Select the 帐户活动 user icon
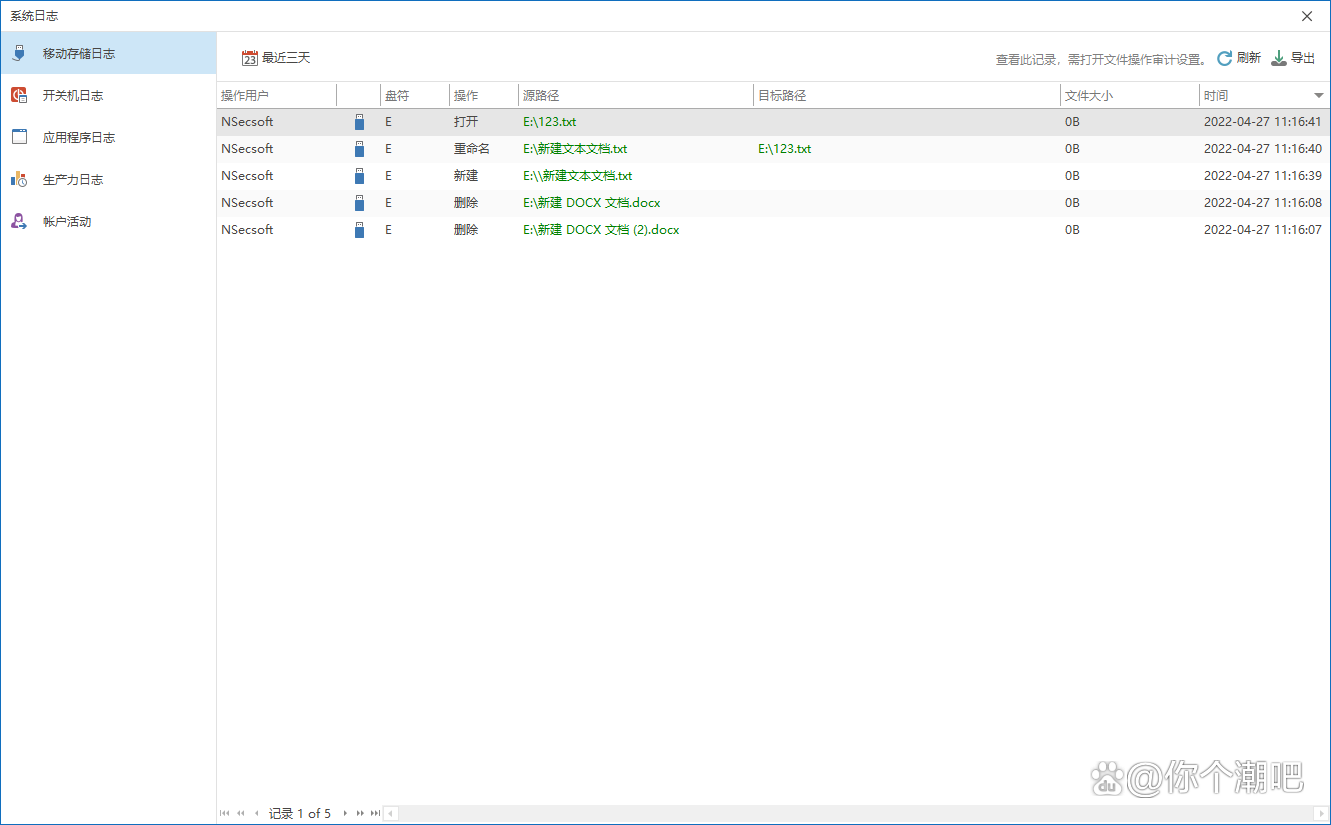 (19, 221)
